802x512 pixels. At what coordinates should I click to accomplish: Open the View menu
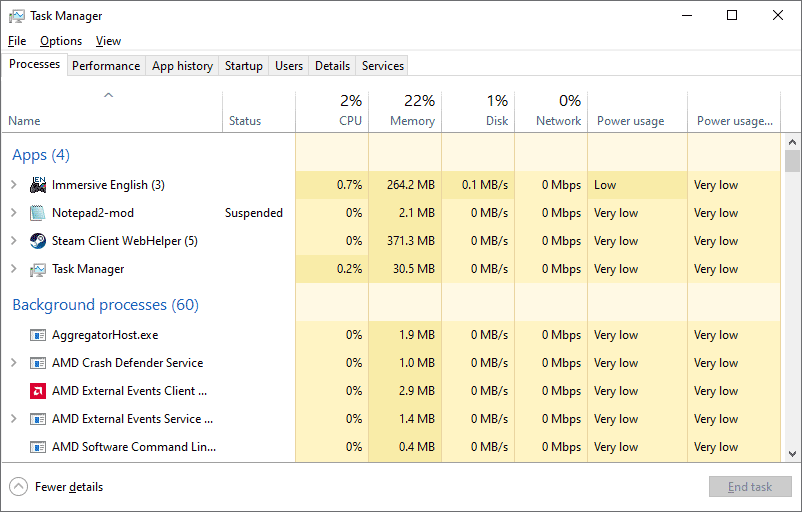click(x=108, y=41)
